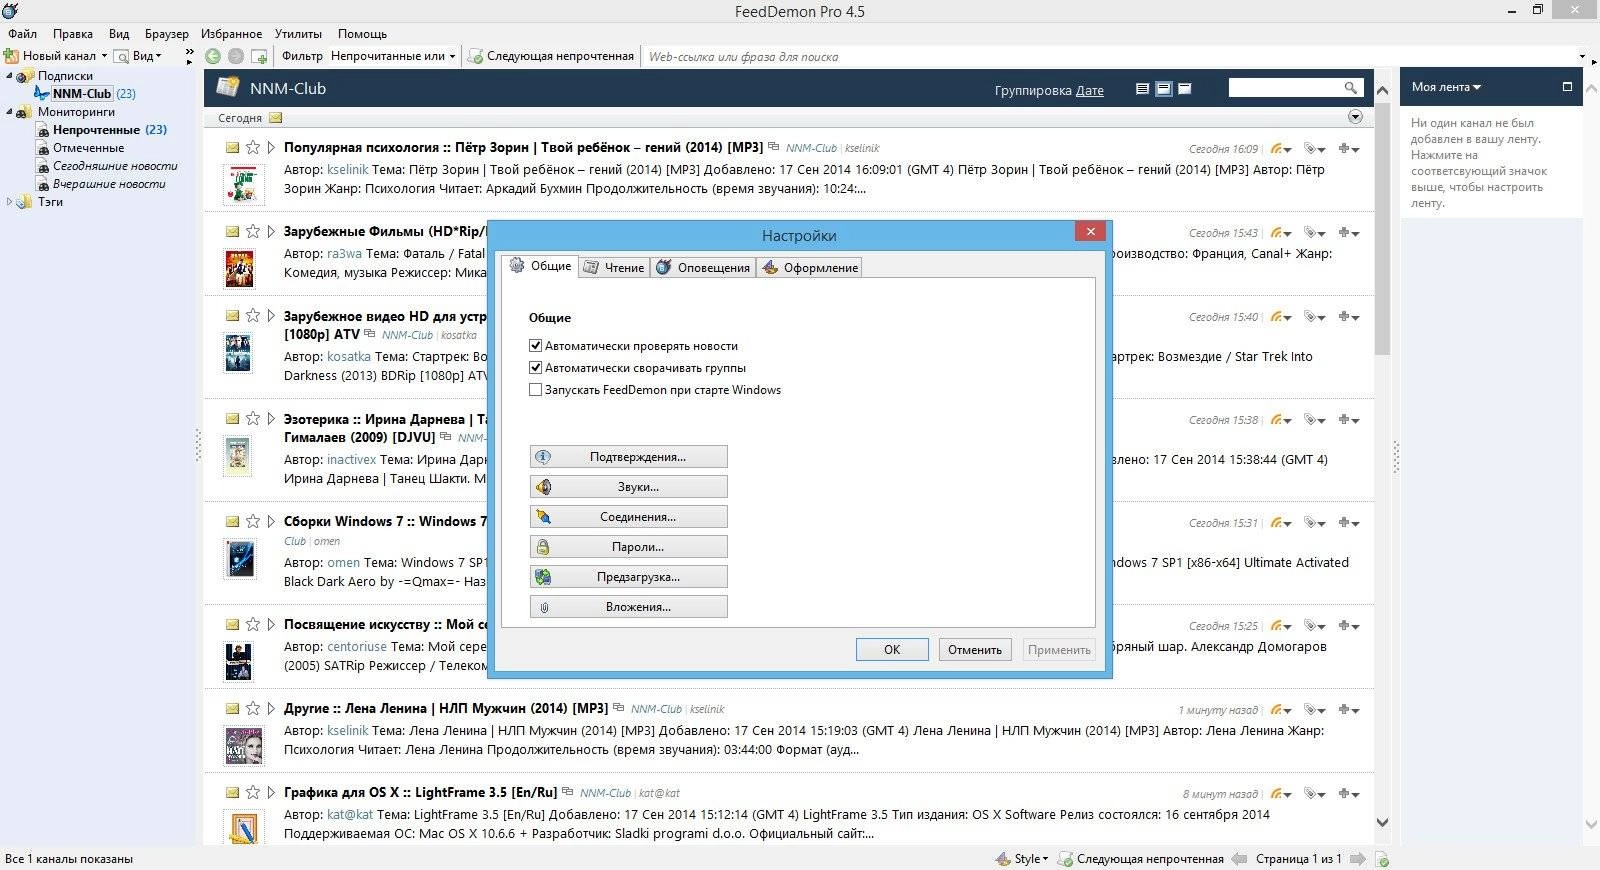
Task: Open the Файл menu
Action: tap(22, 33)
